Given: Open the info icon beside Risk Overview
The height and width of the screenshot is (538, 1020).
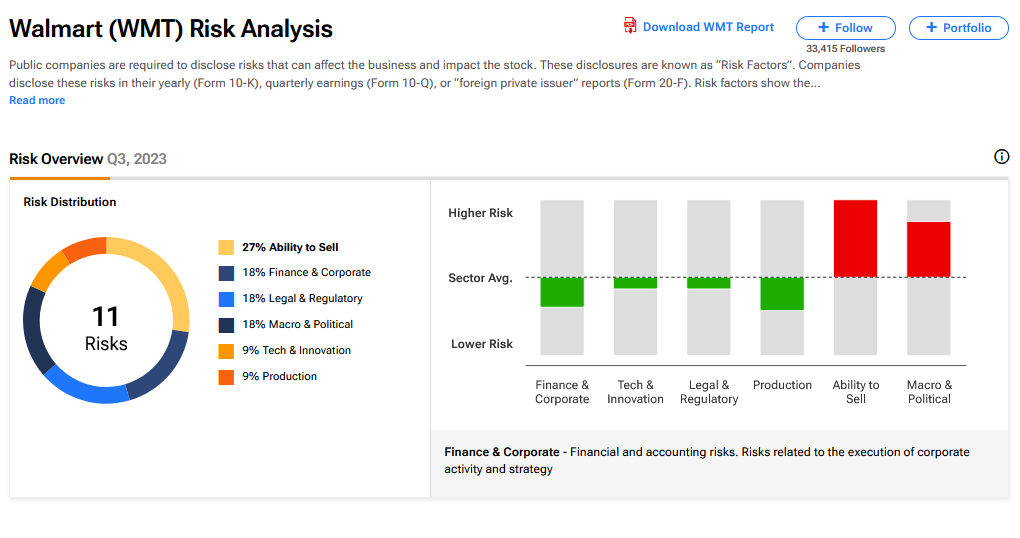Looking at the screenshot, I should (1001, 157).
